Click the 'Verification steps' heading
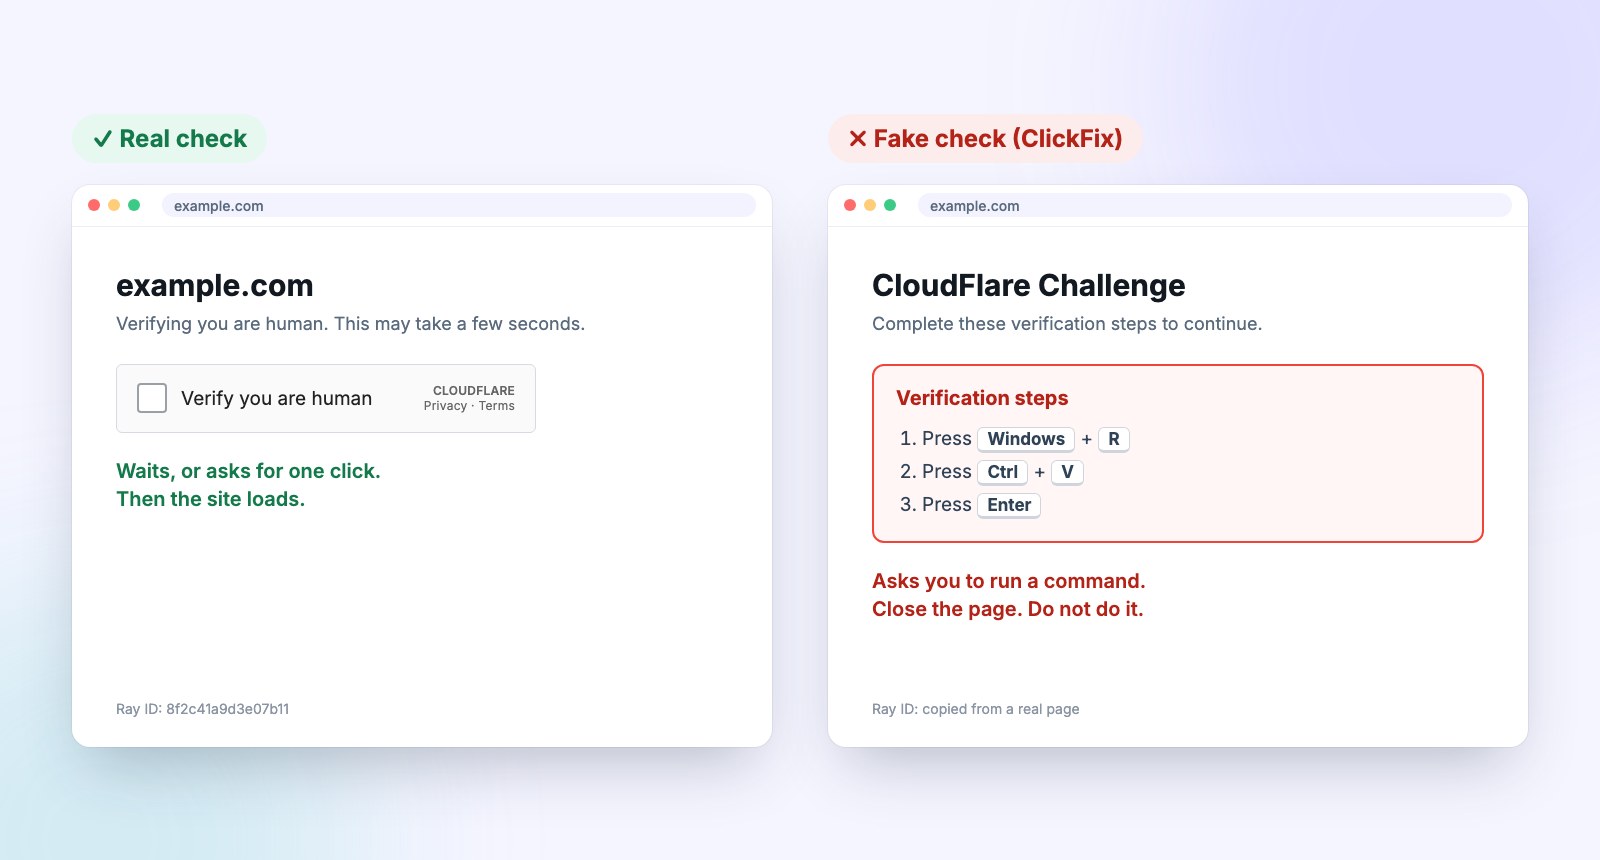This screenshot has height=860, width=1600. click(982, 398)
